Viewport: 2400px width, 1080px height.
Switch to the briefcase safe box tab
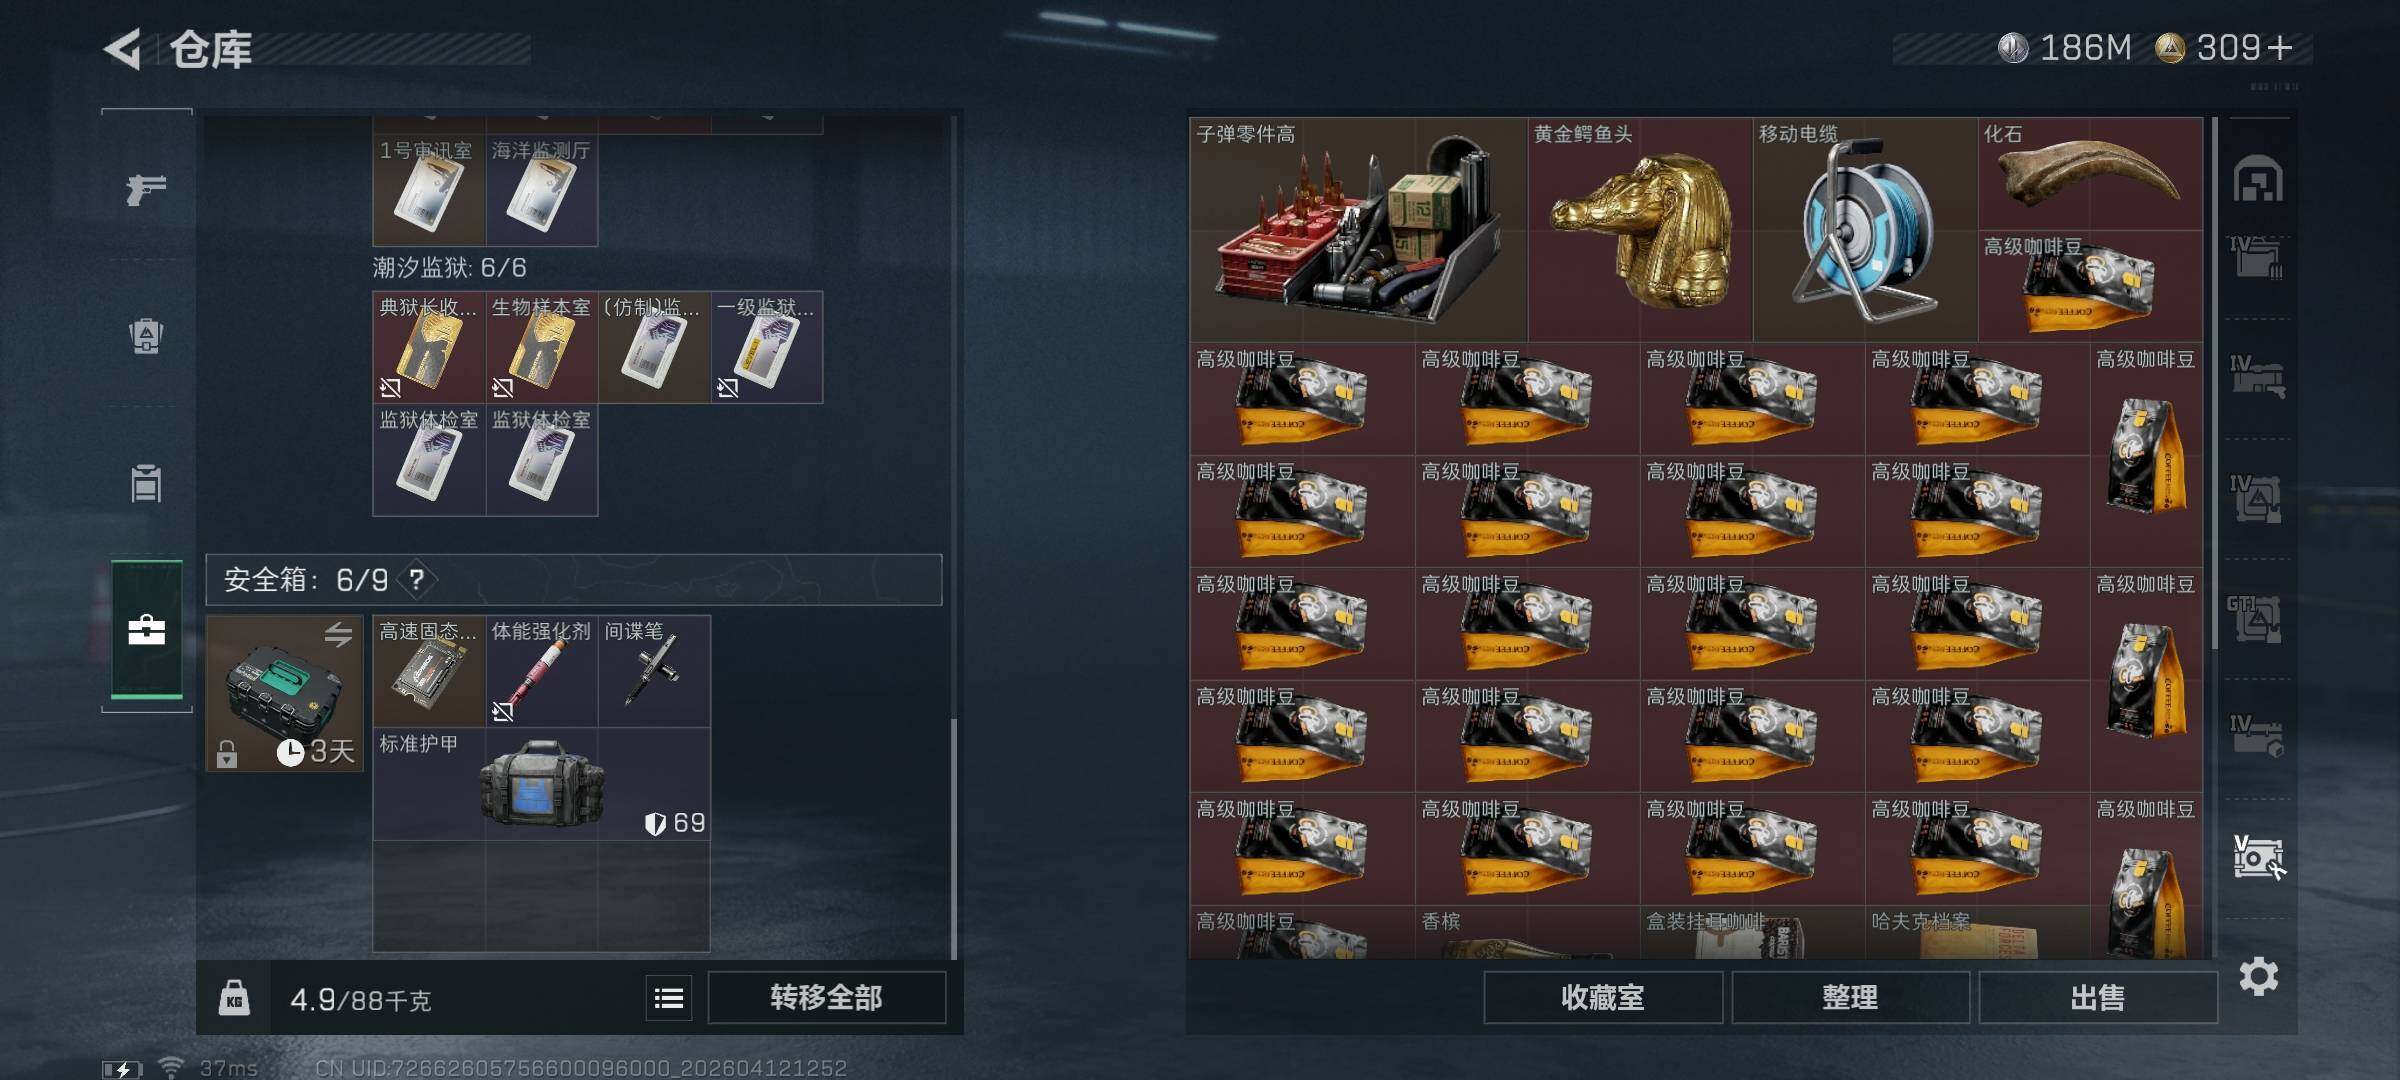pos(146,629)
